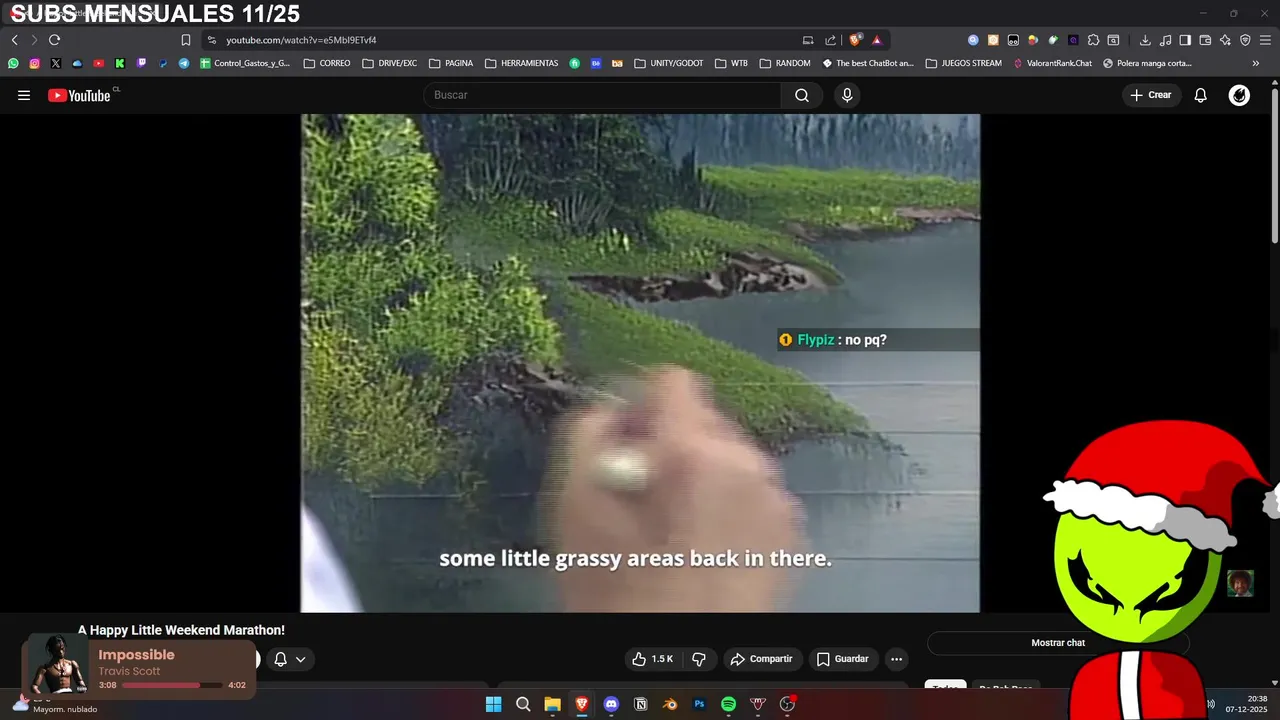Viewport: 1280px width, 720px height.
Task: Open the Brave VPN shield icon
Action: coord(1245,40)
